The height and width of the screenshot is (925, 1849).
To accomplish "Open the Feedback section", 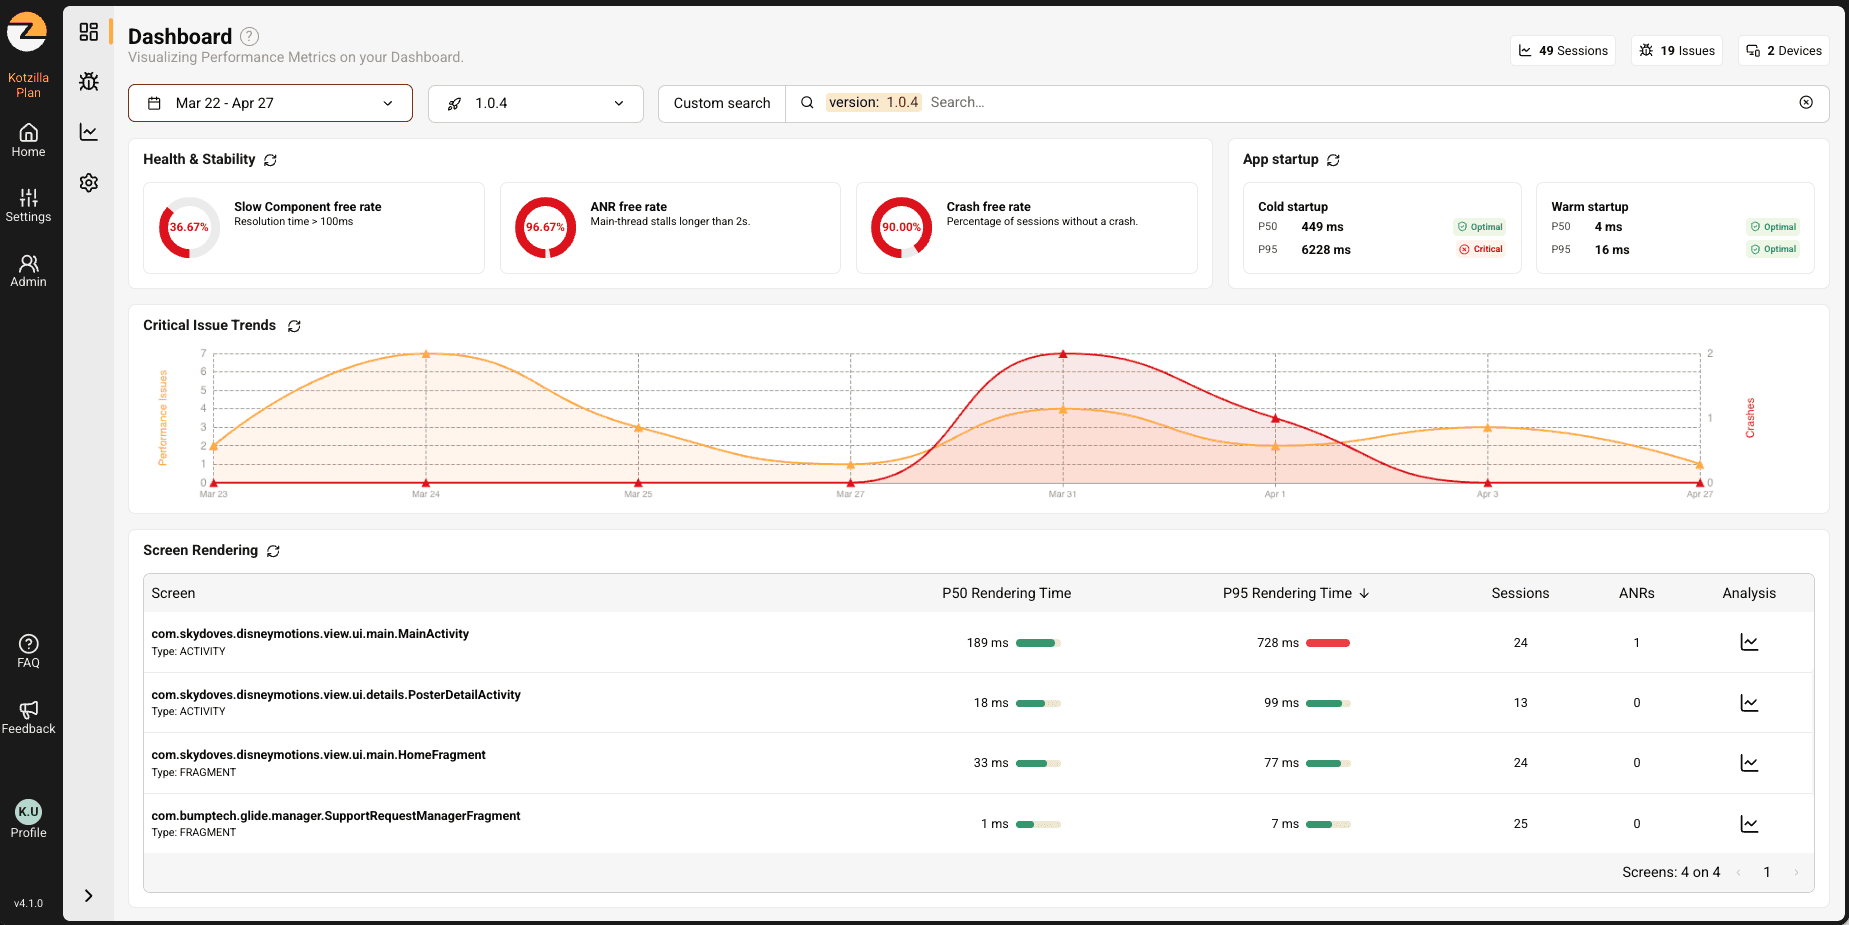I will click(x=28, y=717).
